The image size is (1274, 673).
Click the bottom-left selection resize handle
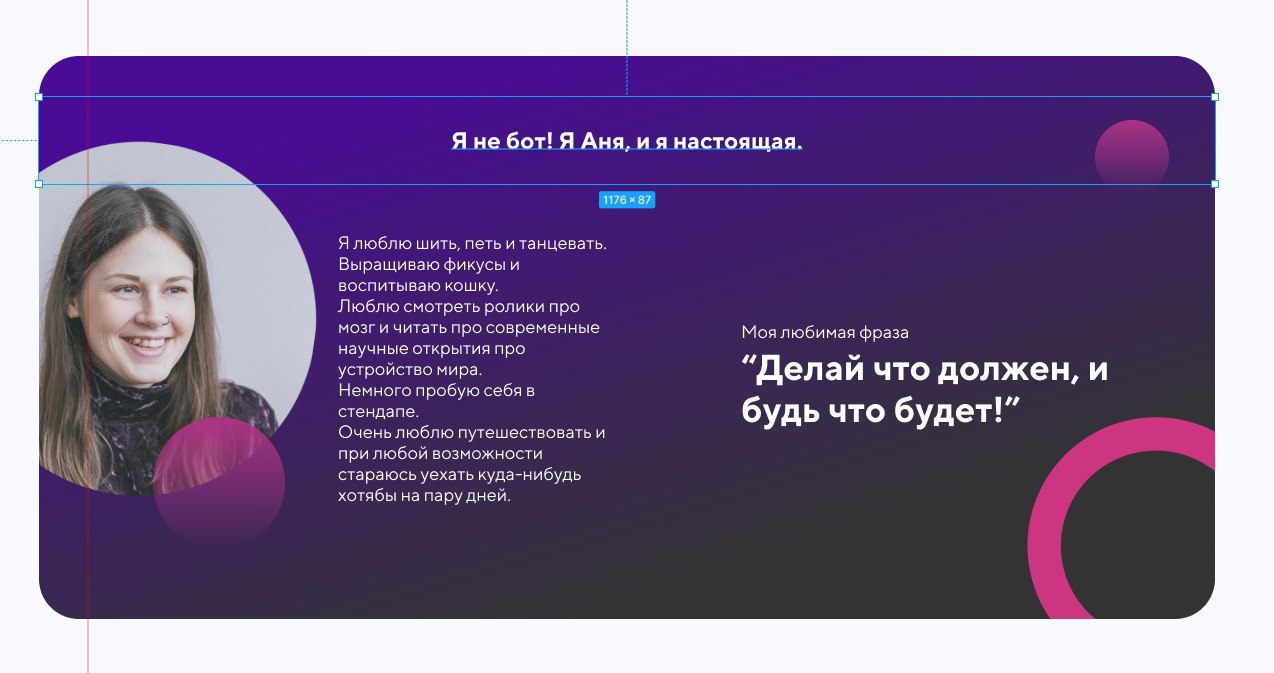pos(39,184)
